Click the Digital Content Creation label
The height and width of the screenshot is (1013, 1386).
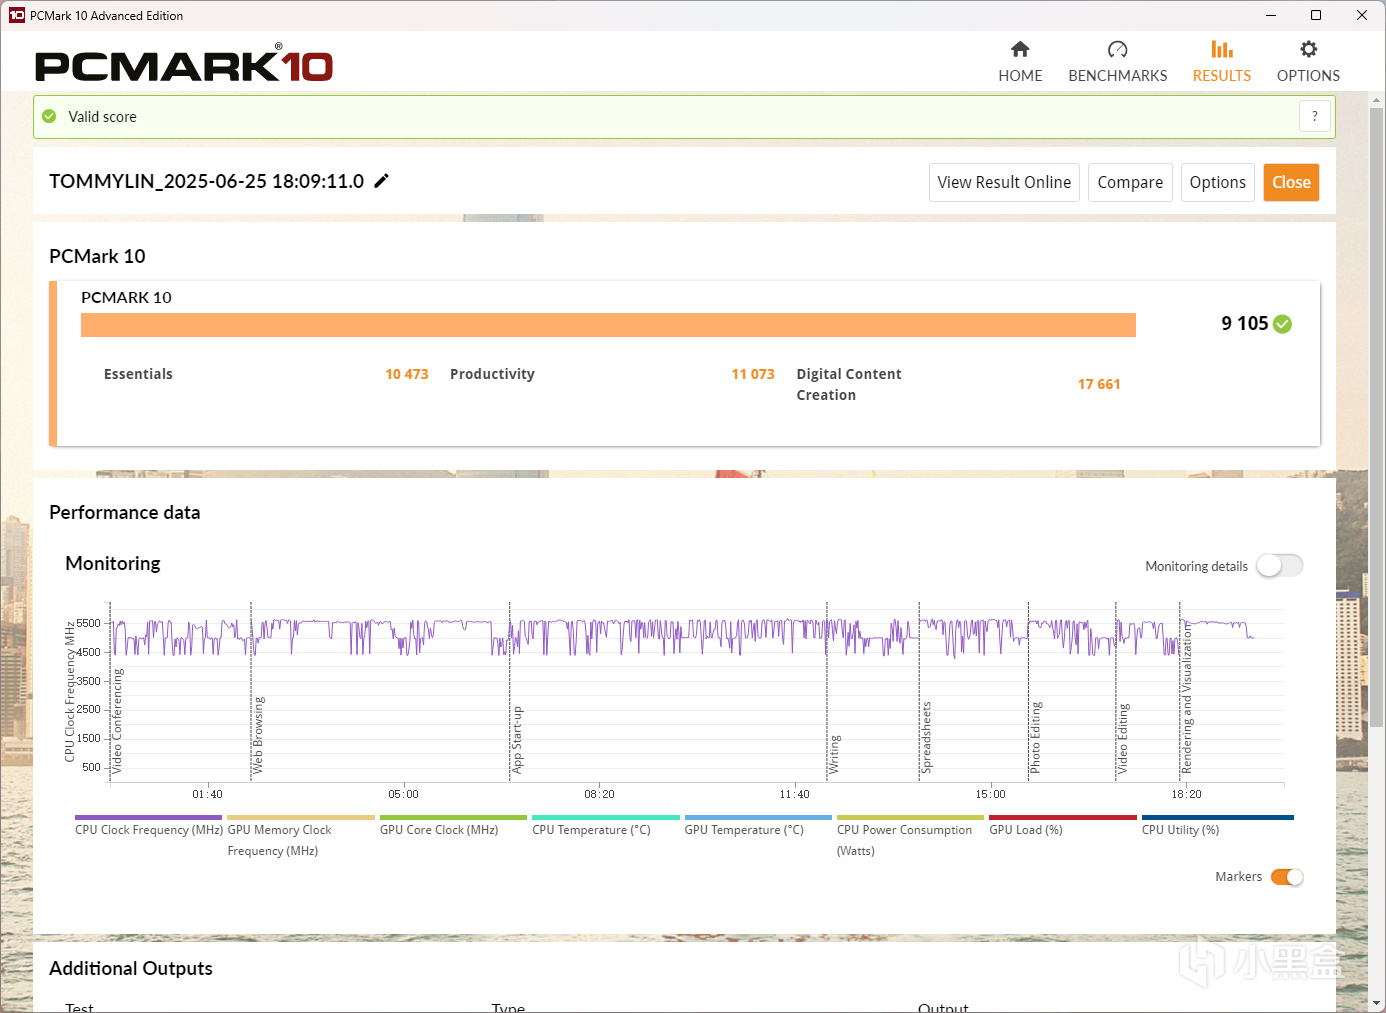point(849,384)
